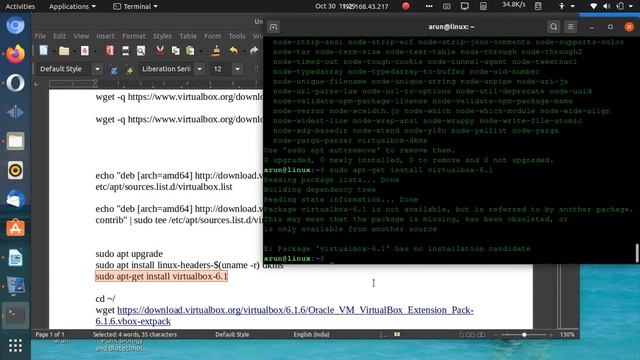Click Page 1 of 1 in status bar
640x360 pixels.
click(x=50, y=334)
